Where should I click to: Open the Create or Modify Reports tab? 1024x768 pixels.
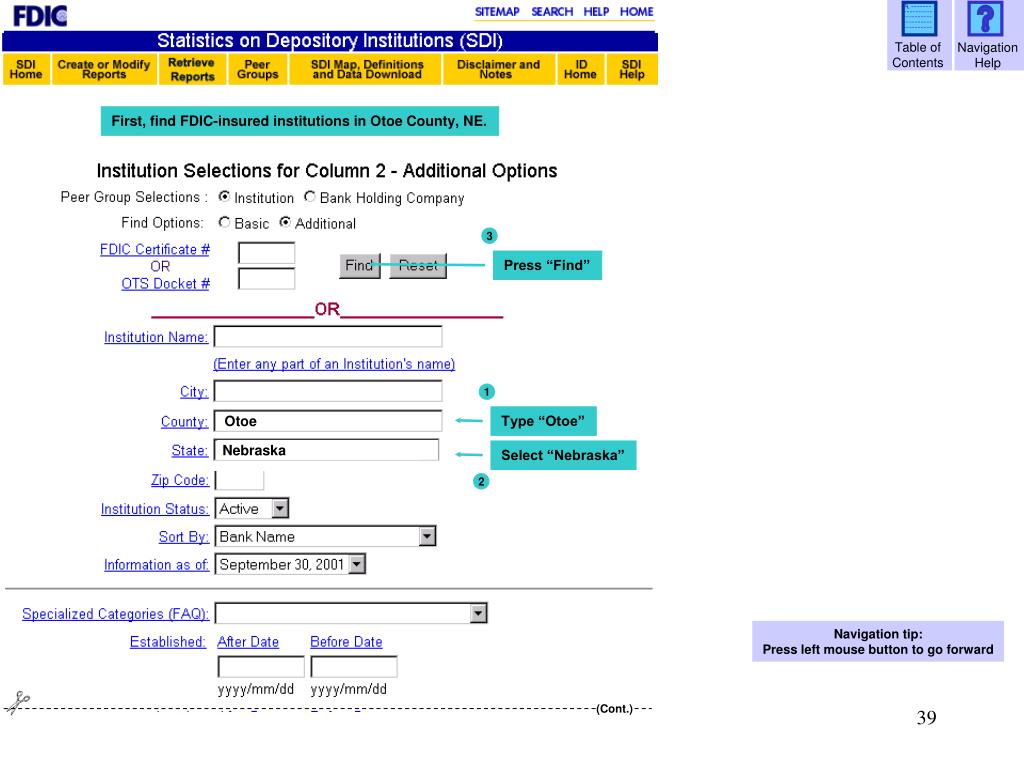point(104,69)
